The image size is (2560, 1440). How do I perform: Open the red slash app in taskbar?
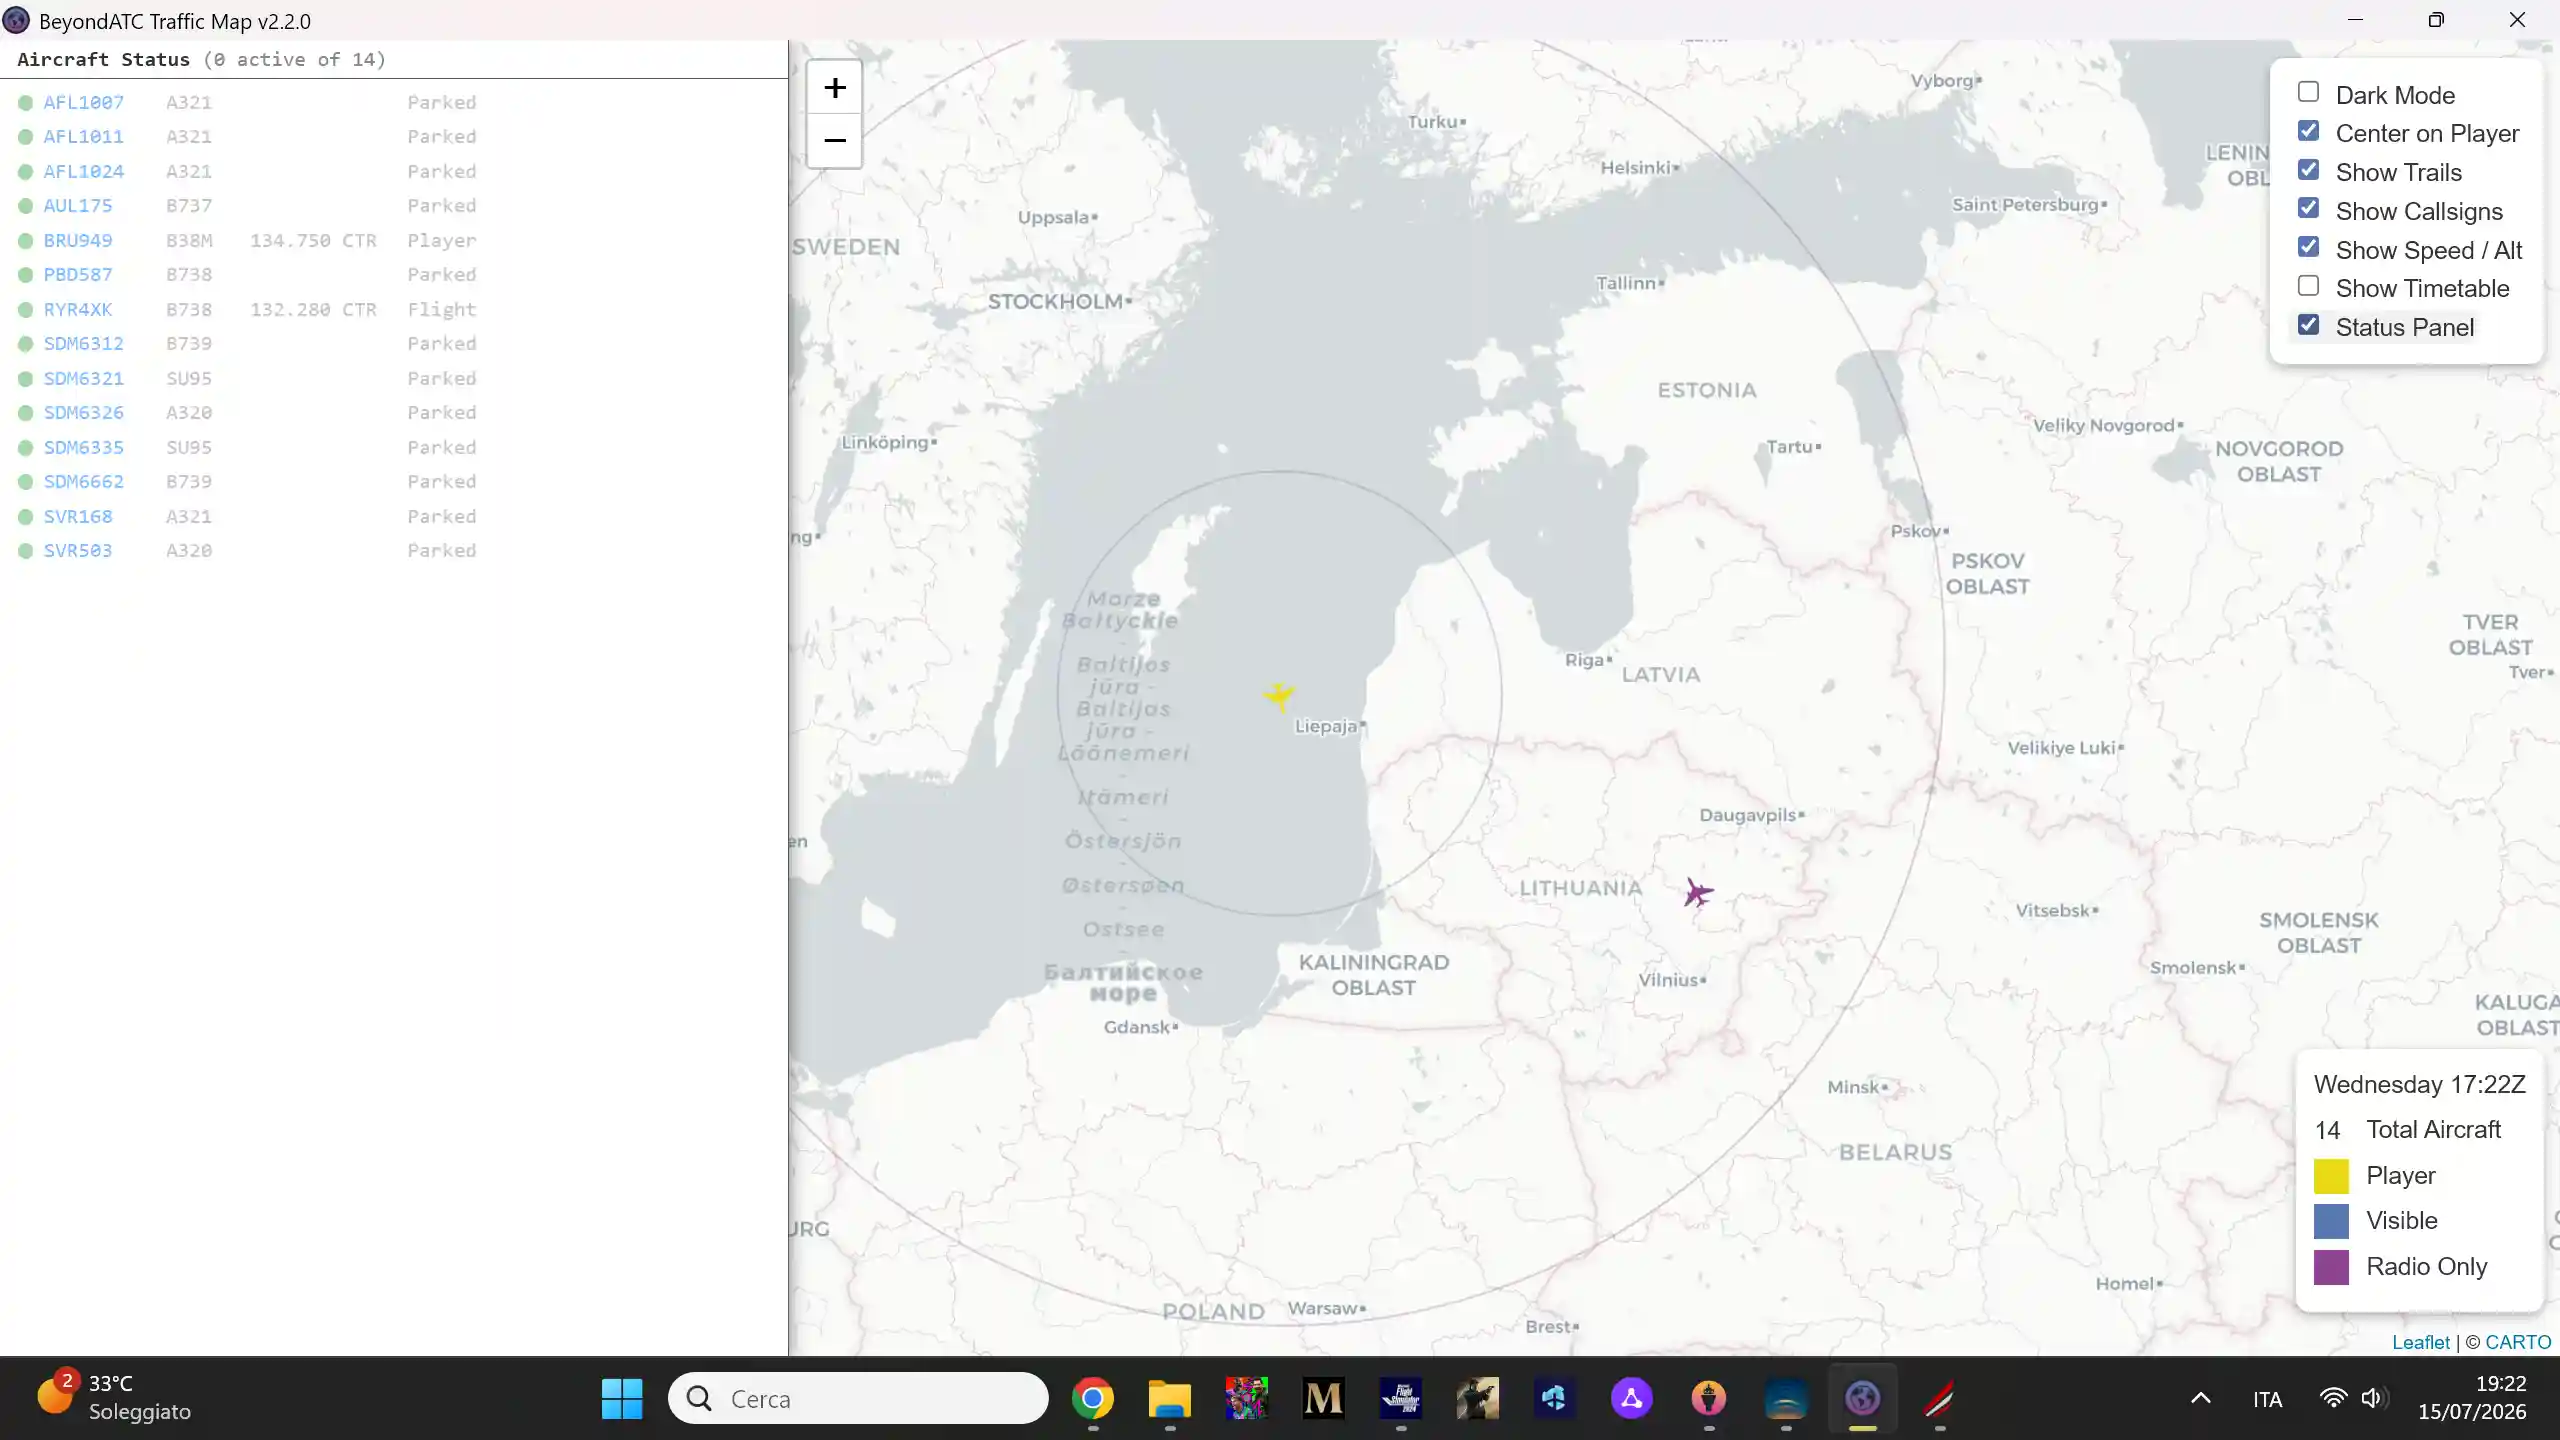click(x=1939, y=1398)
